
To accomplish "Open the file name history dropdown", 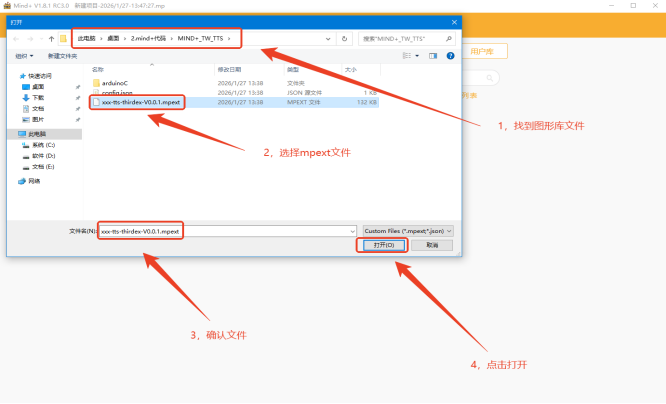I will click(353, 231).
